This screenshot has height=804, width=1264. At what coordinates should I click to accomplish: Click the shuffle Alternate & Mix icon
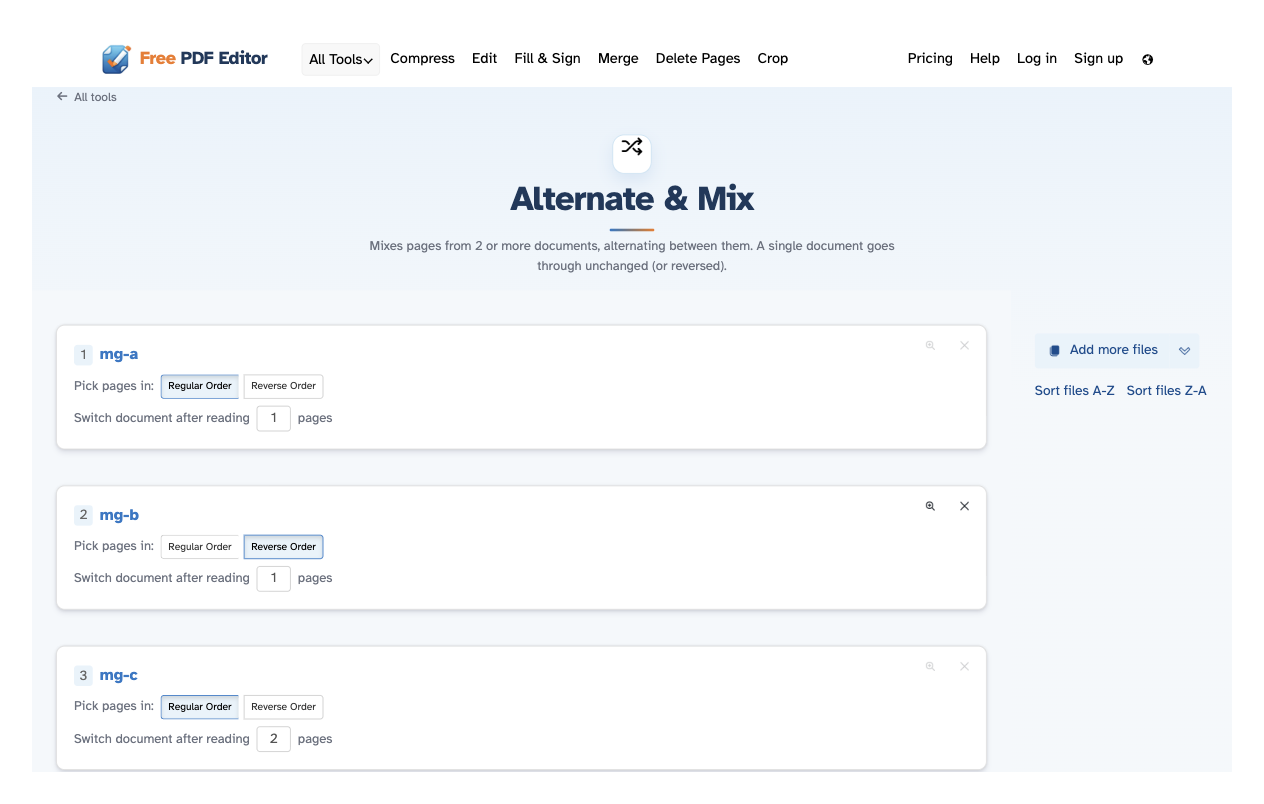point(632,148)
